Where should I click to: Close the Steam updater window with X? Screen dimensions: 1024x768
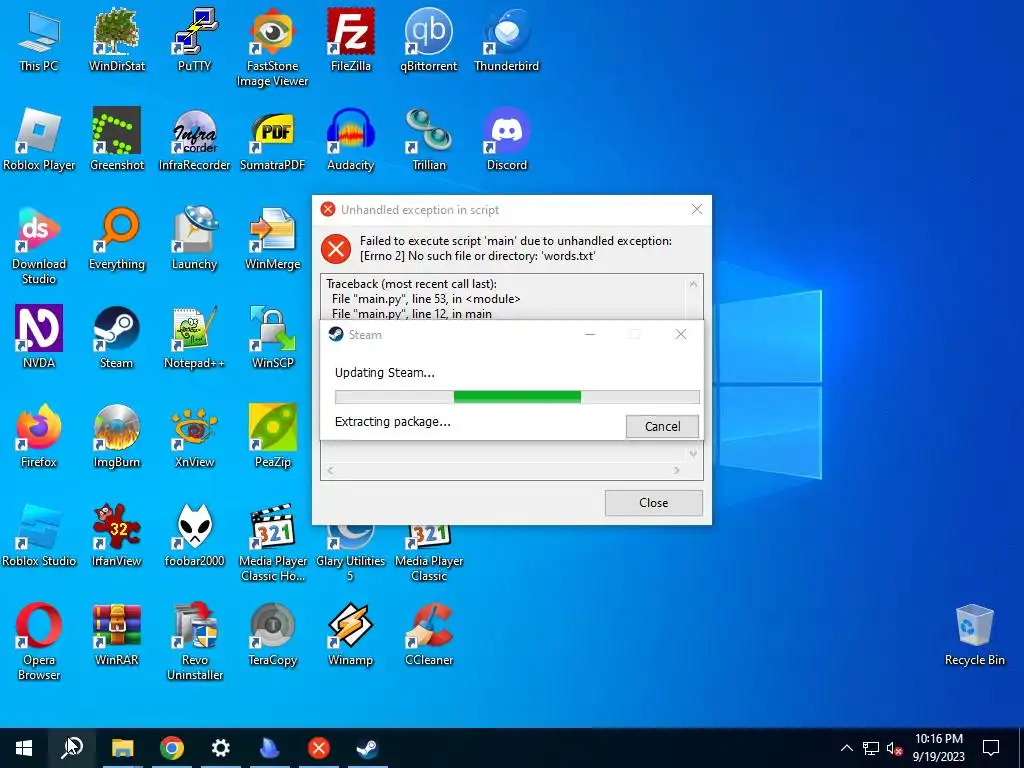pos(680,334)
